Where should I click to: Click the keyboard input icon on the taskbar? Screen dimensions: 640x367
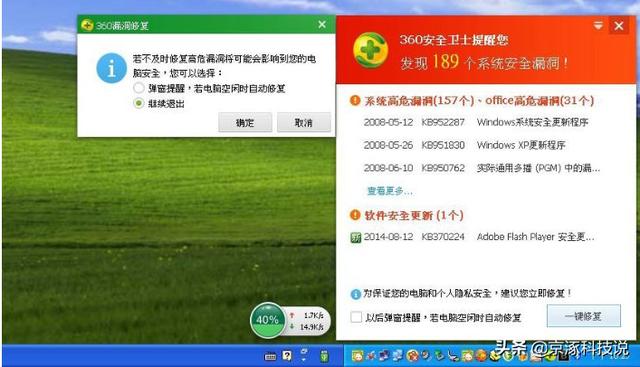[x=271, y=357]
